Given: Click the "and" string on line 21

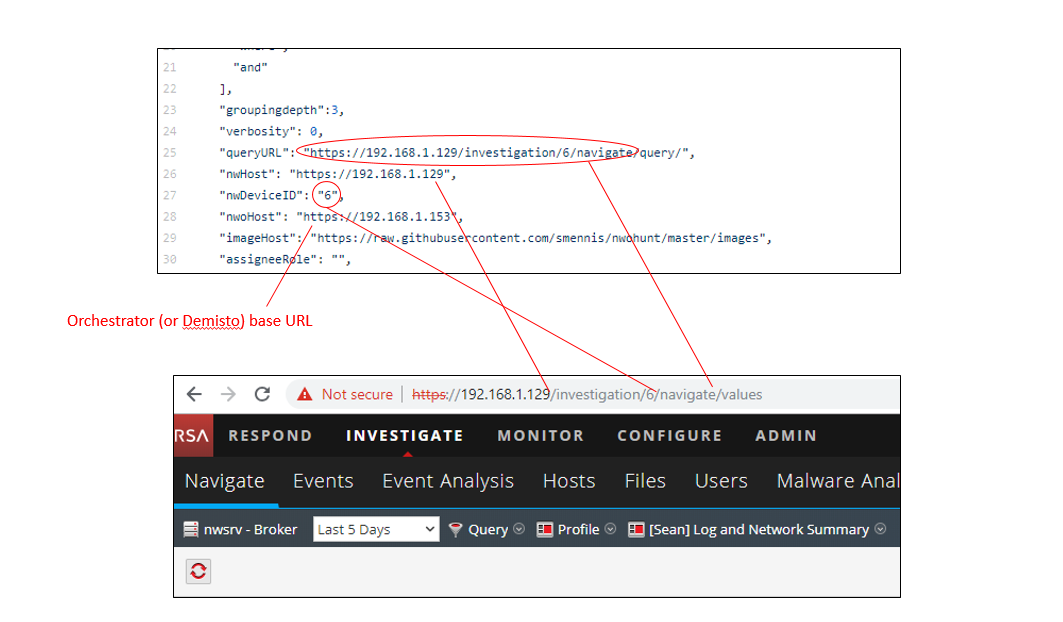Looking at the screenshot, I should 250,67.
